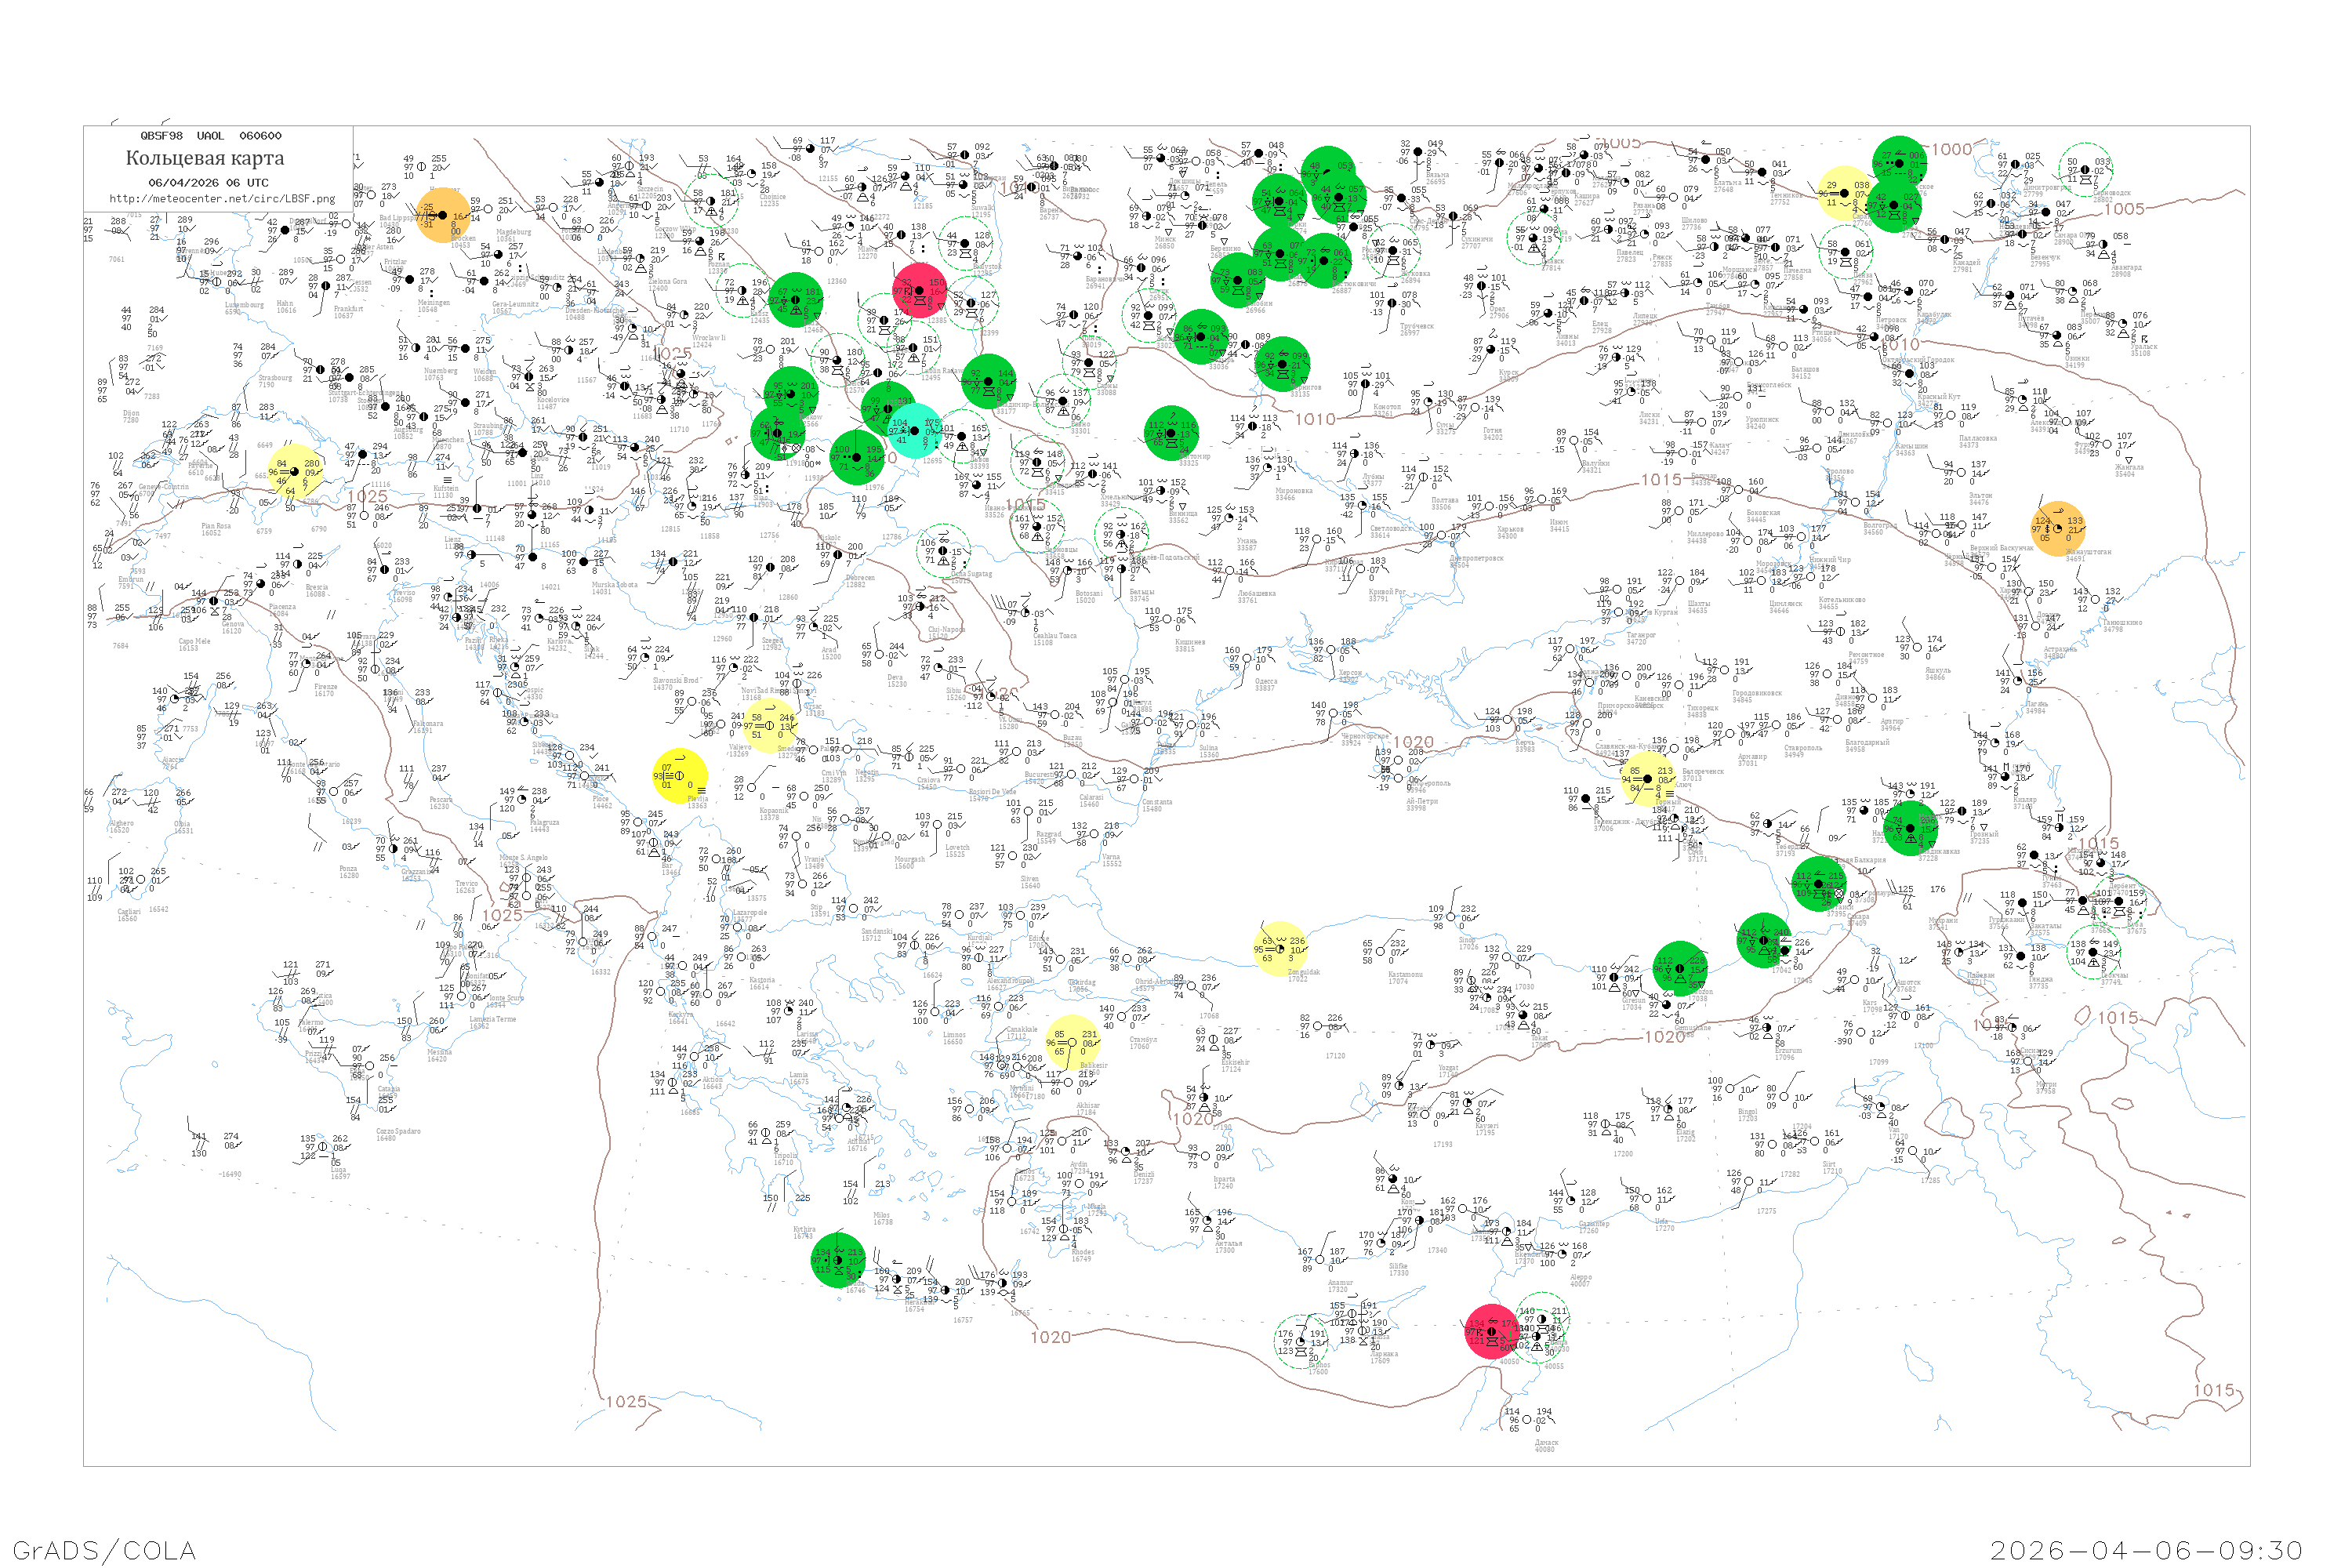
Task: Click the GrADS/COLA credit text
Action: pyautogui.click(x=104, y=1550)
